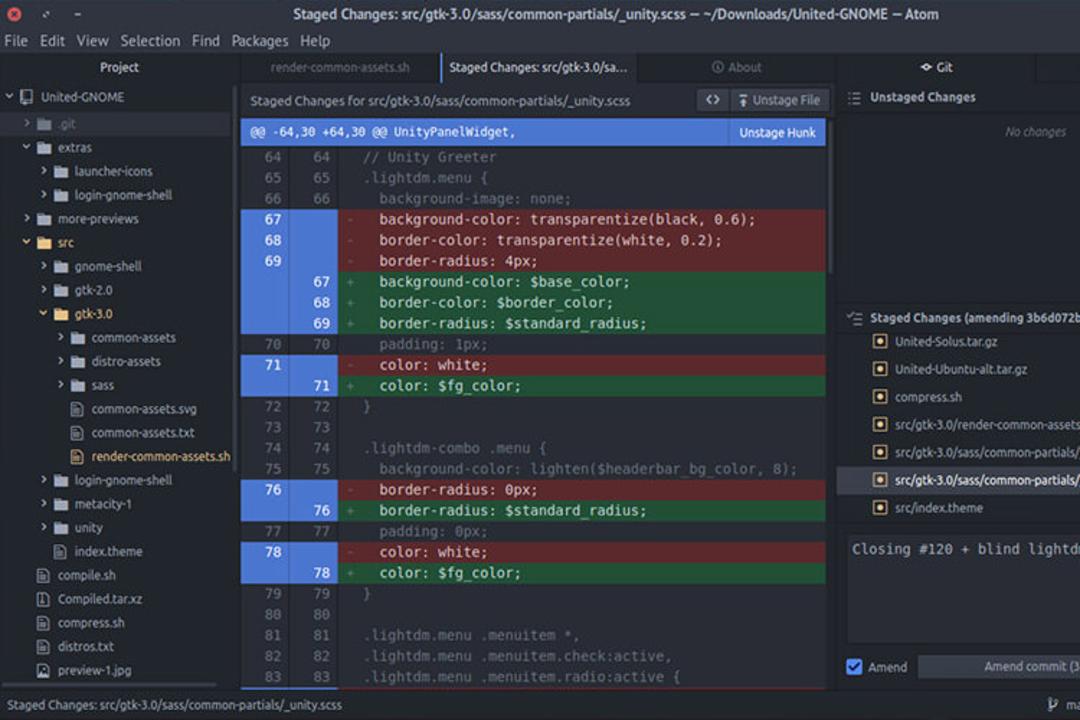Screen dimensions: 1080x720
Task: Open the Selection menu
Action: pos(150,41)
